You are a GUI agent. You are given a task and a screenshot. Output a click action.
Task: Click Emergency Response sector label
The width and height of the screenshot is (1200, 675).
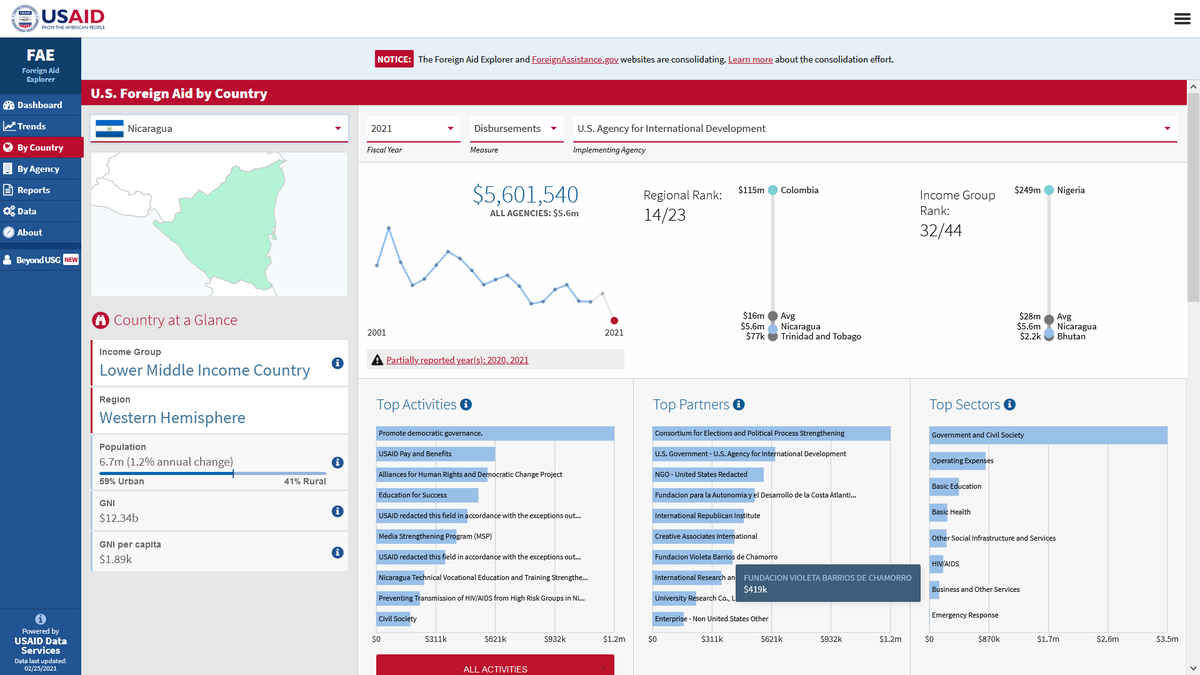964,615
